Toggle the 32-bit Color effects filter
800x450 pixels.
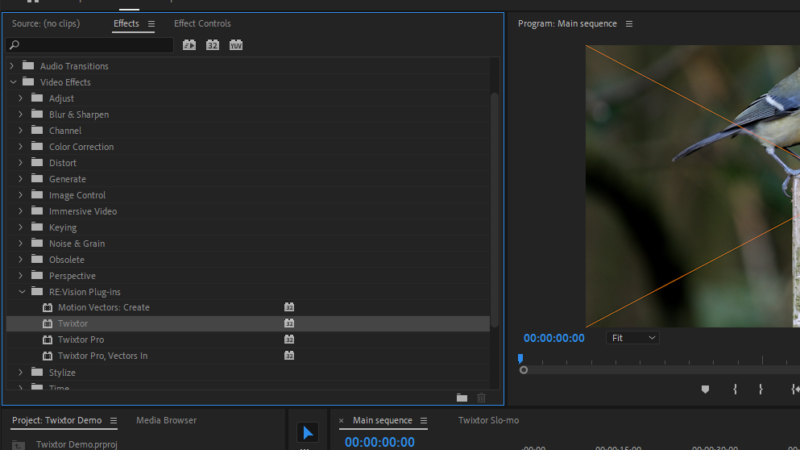click(212, 45)
